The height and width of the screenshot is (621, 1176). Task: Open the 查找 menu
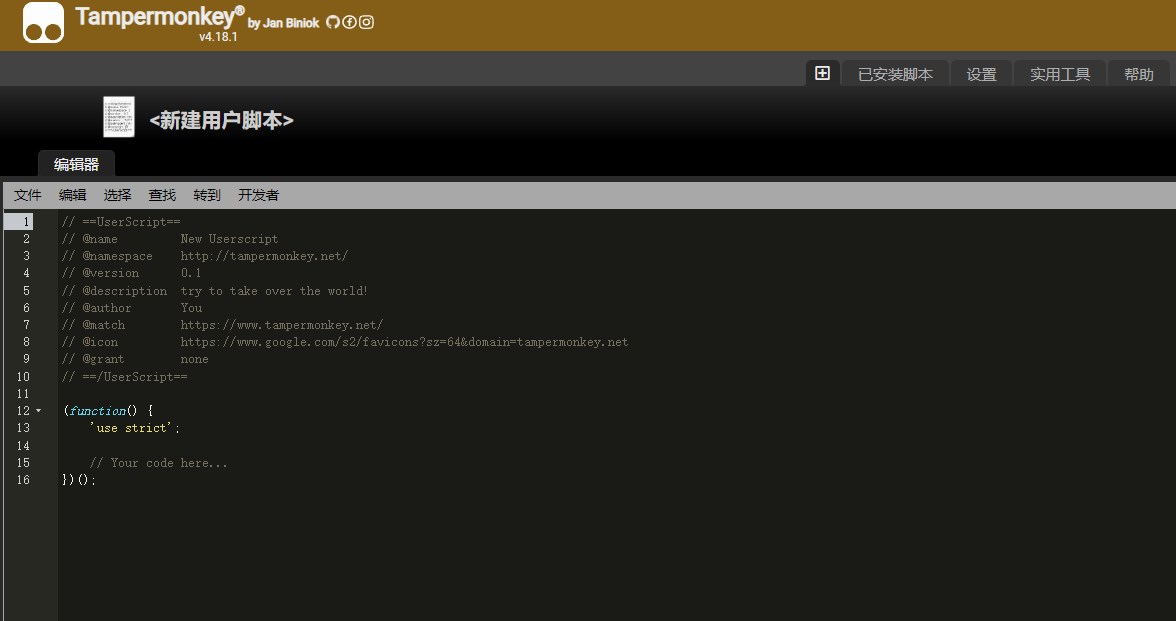tap(162, 195)
